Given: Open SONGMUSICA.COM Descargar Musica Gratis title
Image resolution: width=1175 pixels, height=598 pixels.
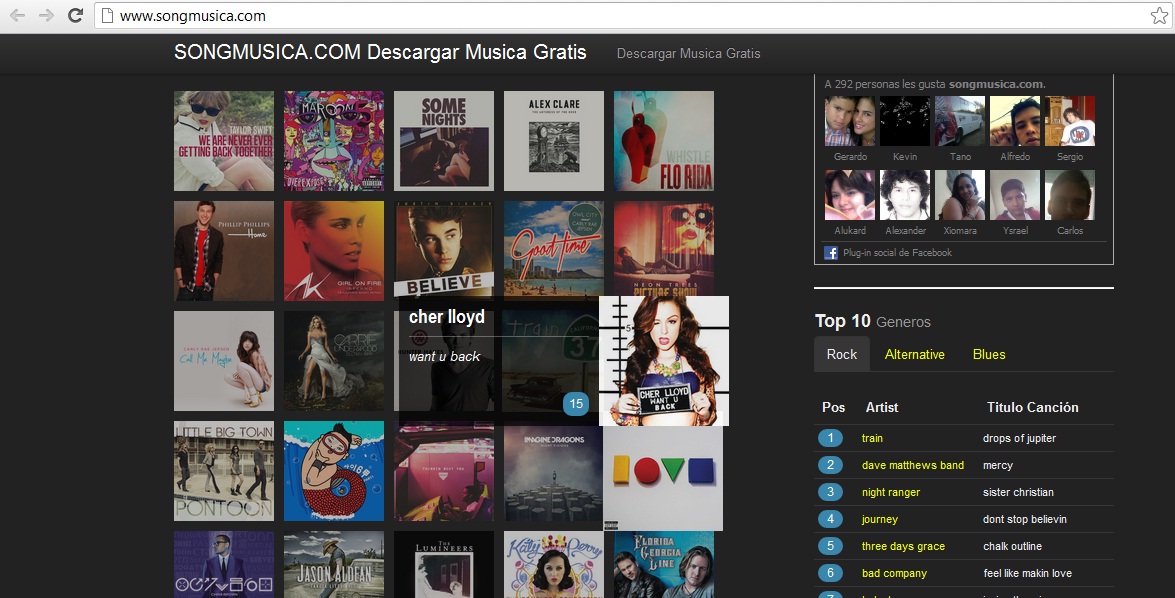Looking at the screenshot, I should (380, 52).
